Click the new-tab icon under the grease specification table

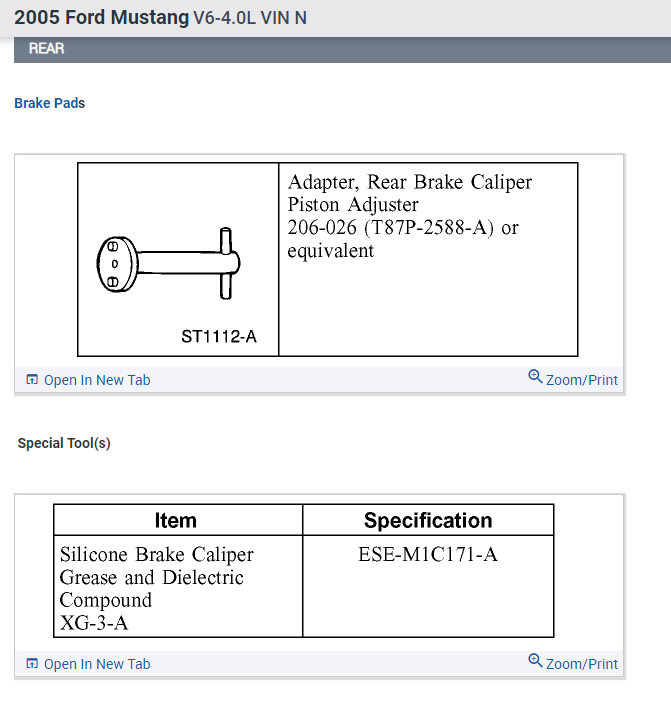[x=32, y=664]
